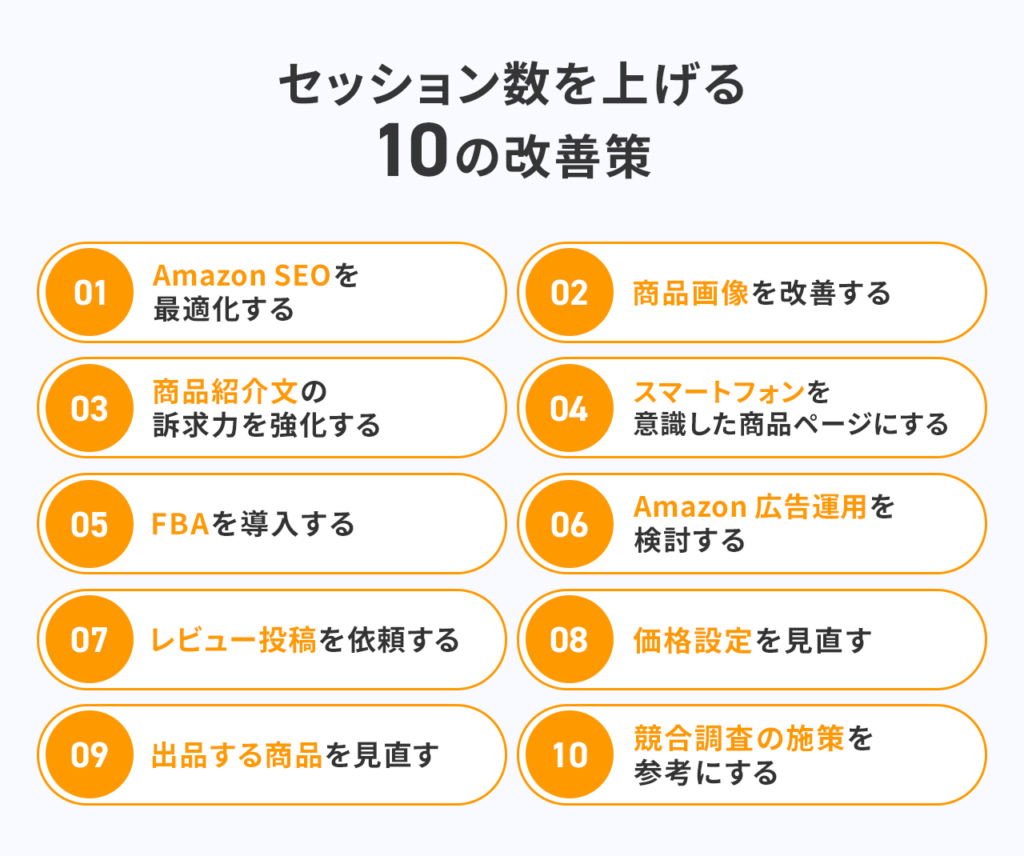1024x856 pixels.
Task: Click the orange 03 circle badge
Action: pyautogui.click(x=89, y=408)
